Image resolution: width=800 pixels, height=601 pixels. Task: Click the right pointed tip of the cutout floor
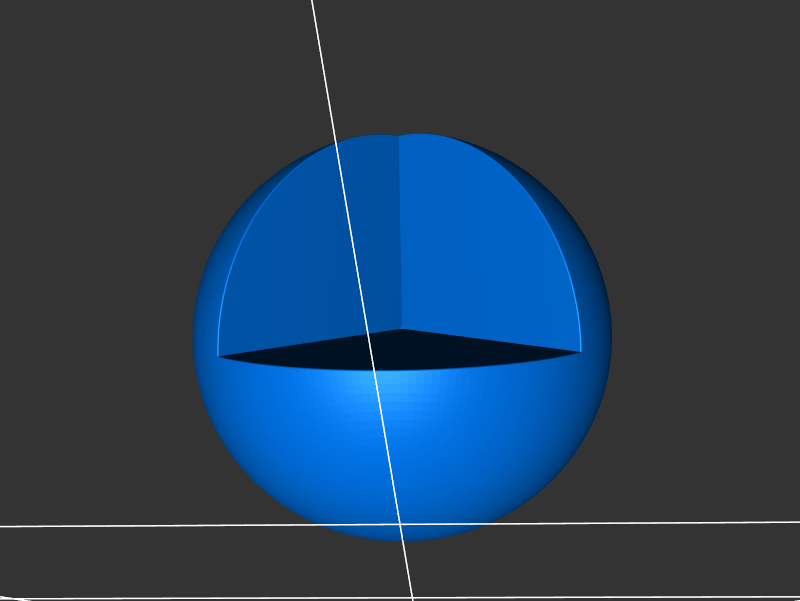click(x=579, y=352)
